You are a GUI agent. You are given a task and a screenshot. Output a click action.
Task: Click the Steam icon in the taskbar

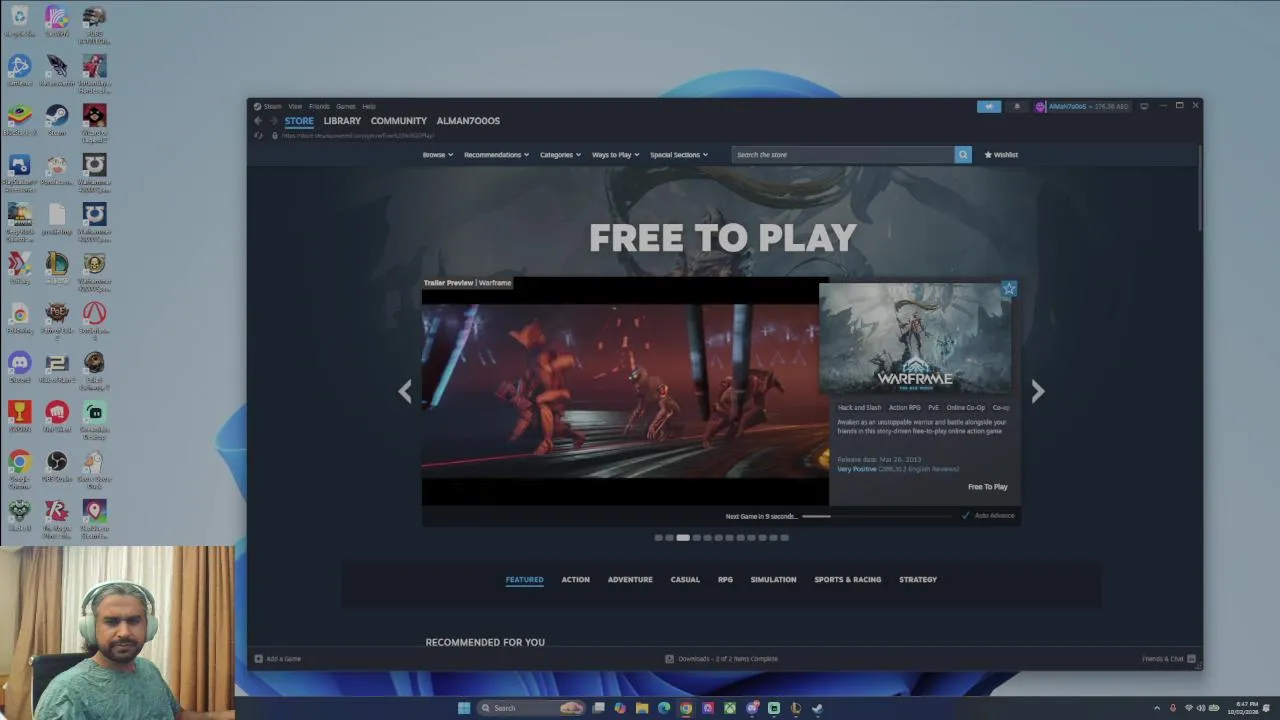click(x=817, y=708)
